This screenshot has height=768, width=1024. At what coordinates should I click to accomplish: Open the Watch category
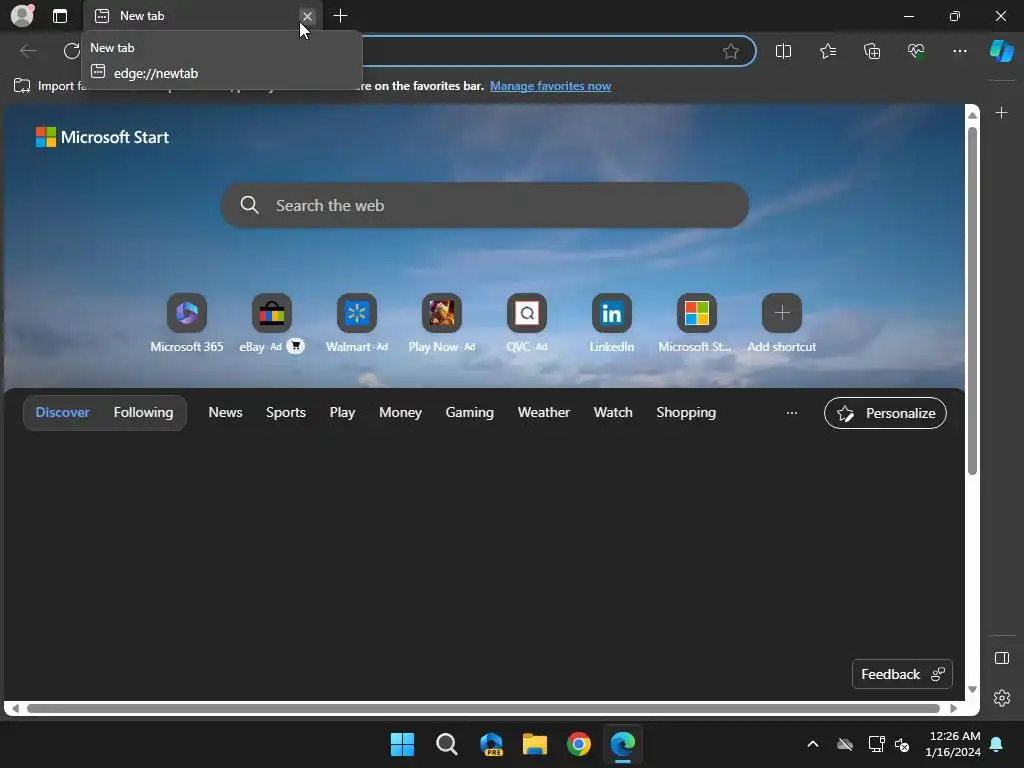[x=613, y=413]
